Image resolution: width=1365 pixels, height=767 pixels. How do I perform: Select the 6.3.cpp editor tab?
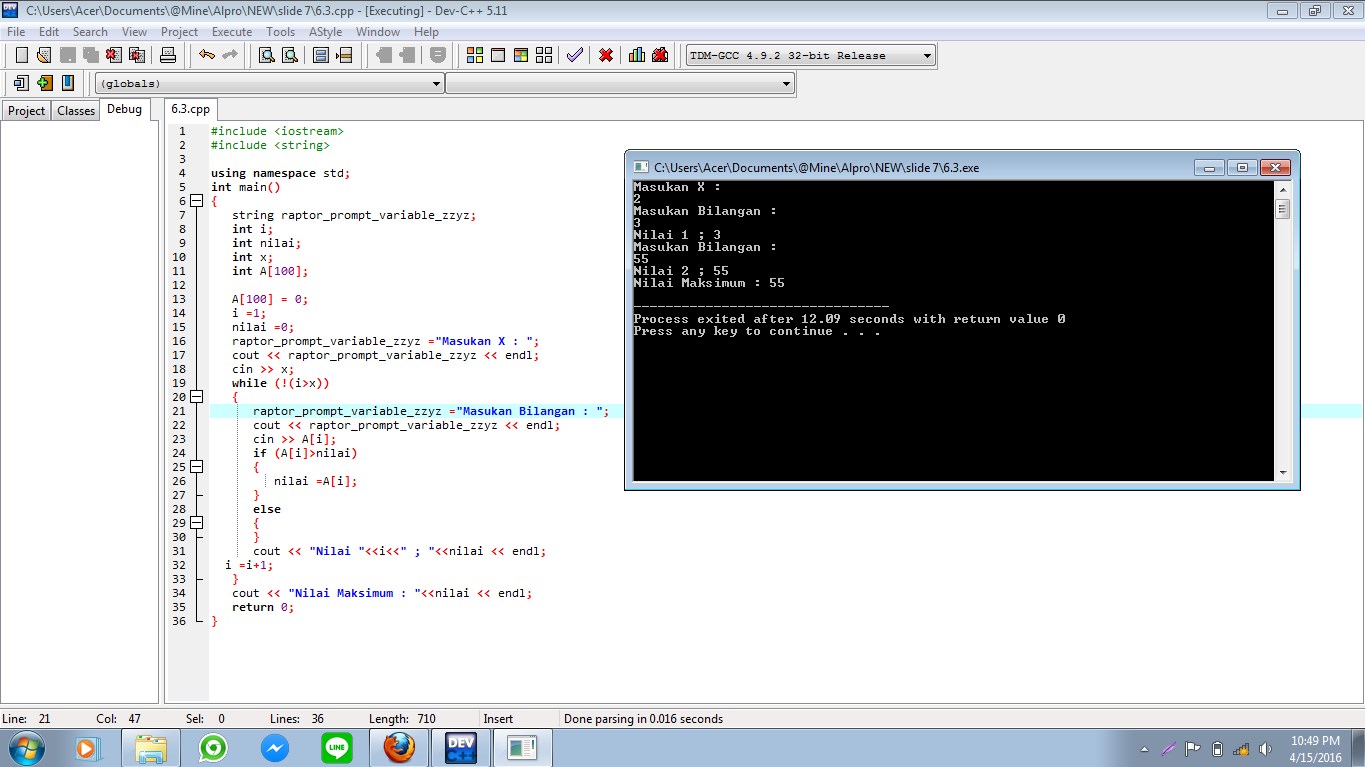click(190, 109)
